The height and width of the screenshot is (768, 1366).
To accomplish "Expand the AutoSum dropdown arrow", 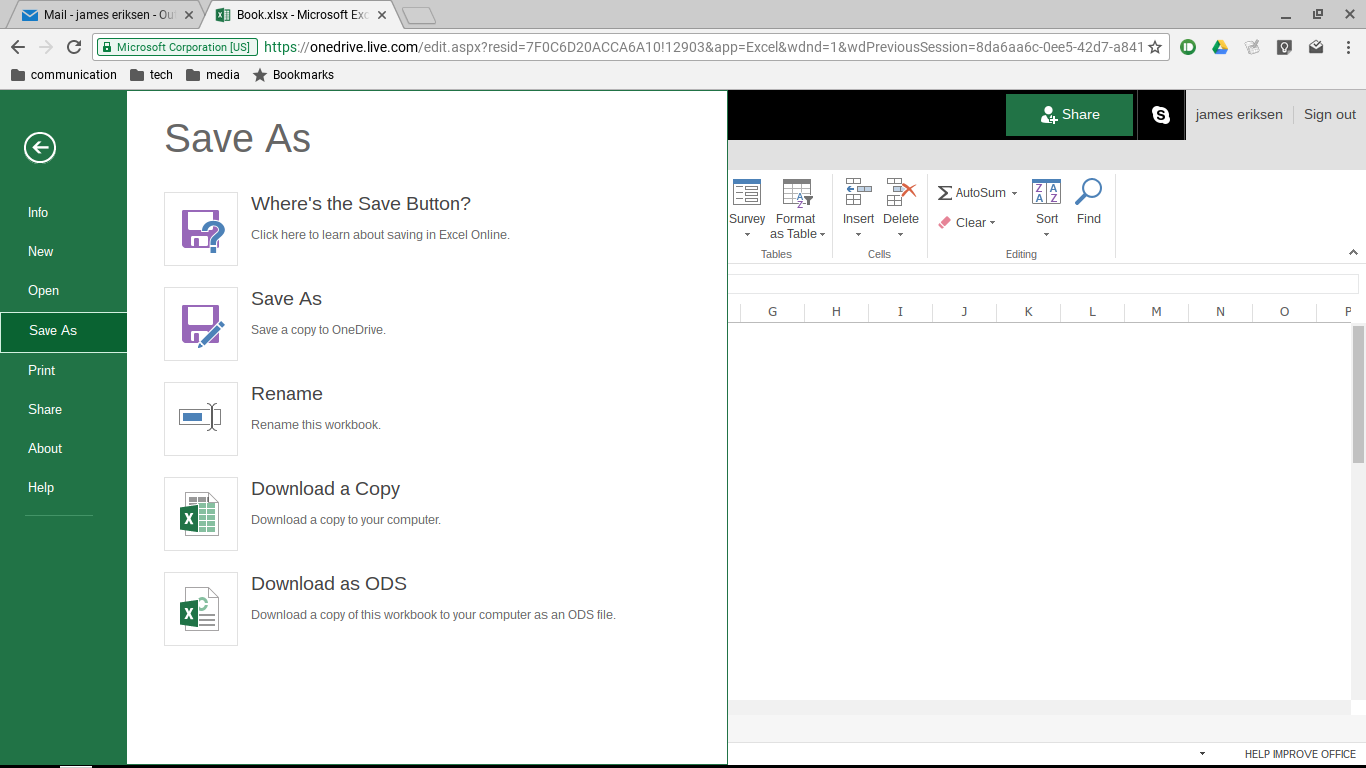I will pos(1014,194).
